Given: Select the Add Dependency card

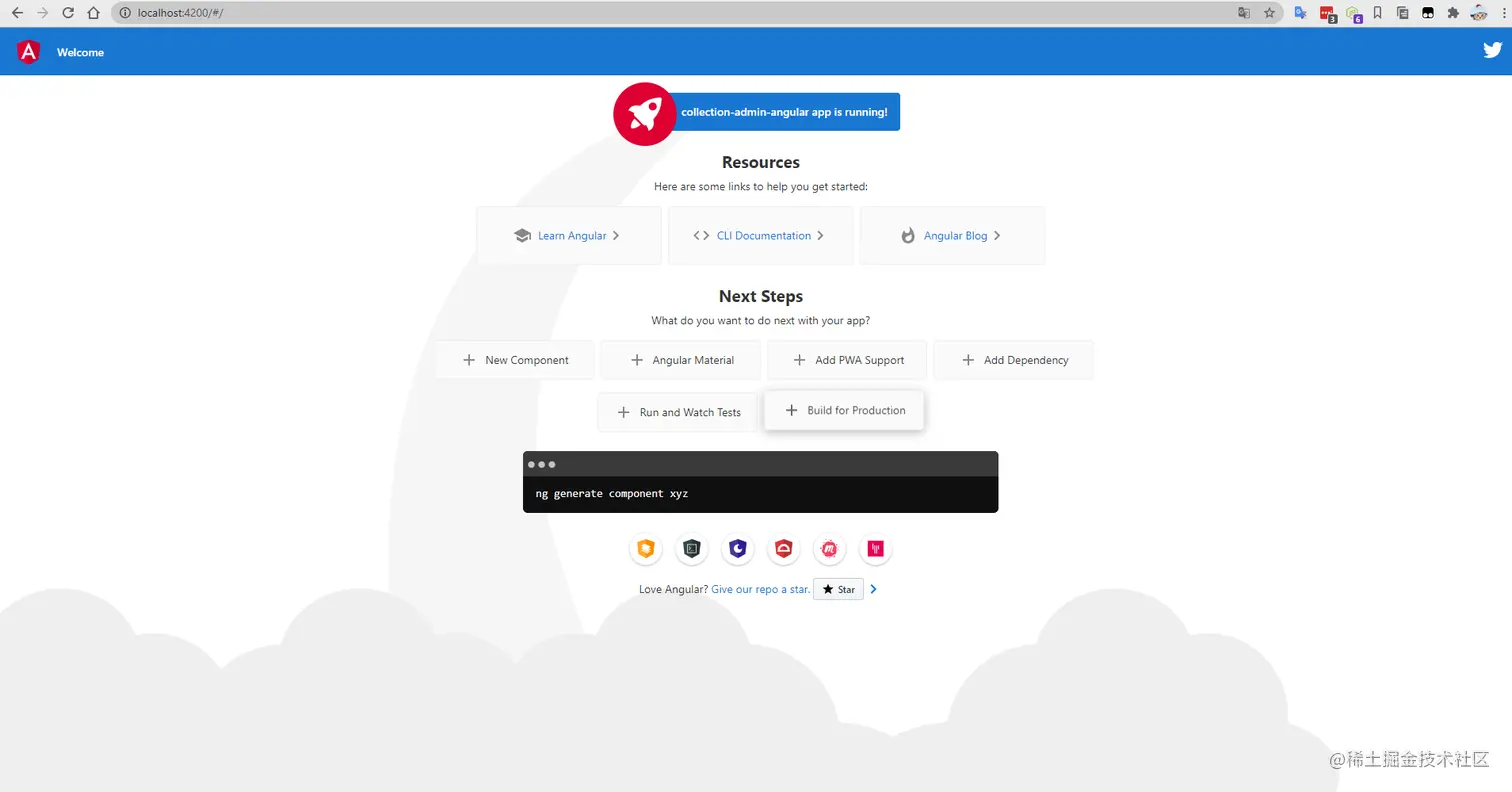Looking at the screenshot, I should 1013,360.
